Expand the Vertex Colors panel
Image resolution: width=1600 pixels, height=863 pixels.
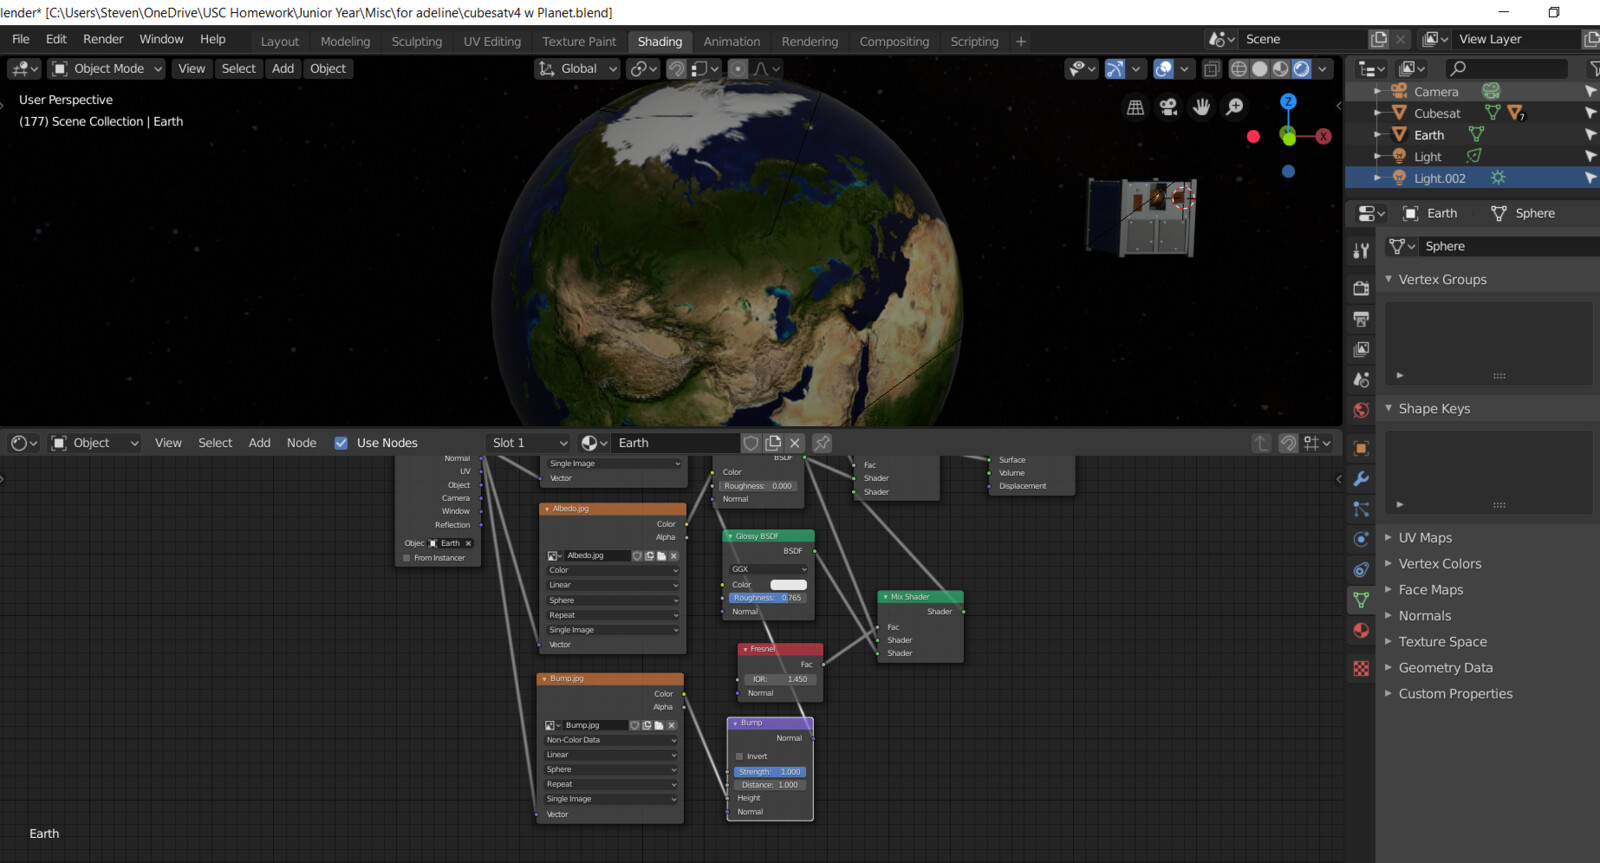click(x=1439, y=563)
